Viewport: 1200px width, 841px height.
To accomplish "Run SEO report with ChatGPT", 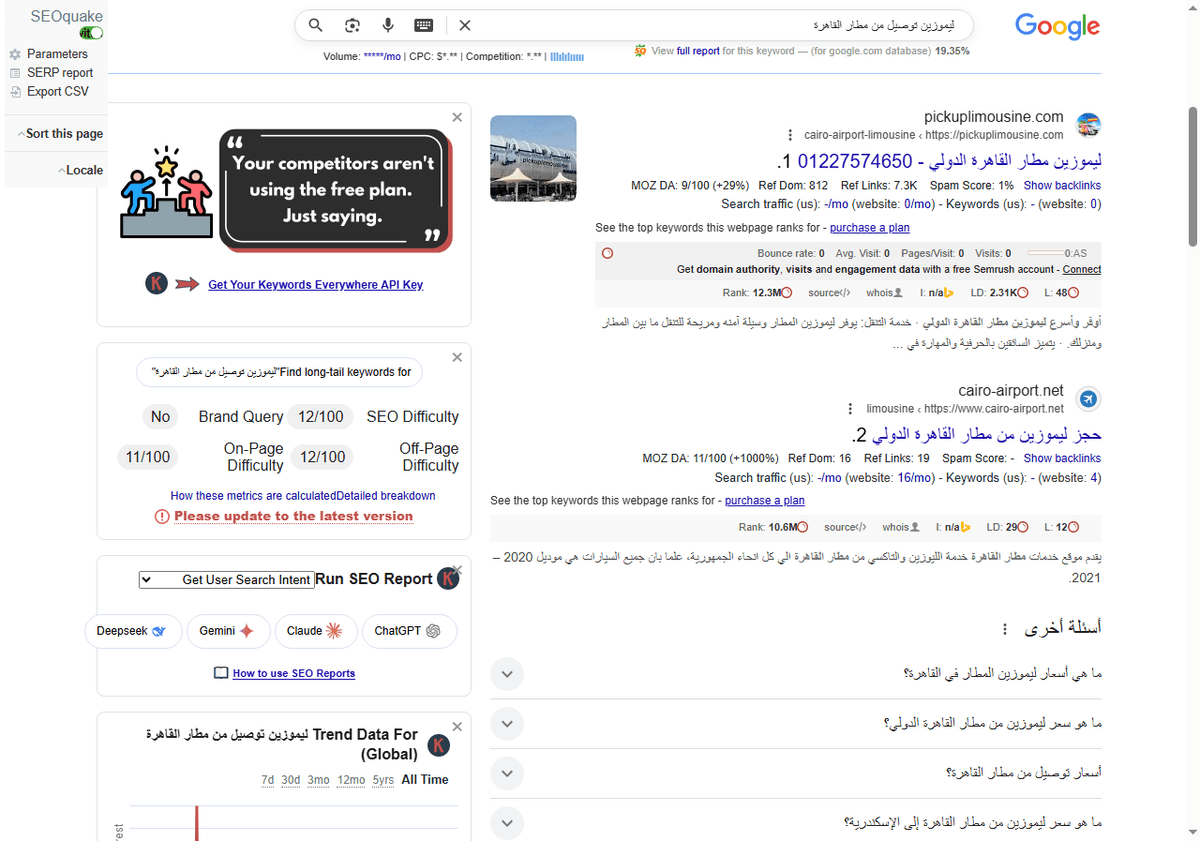I will click(x=409, y=631).
